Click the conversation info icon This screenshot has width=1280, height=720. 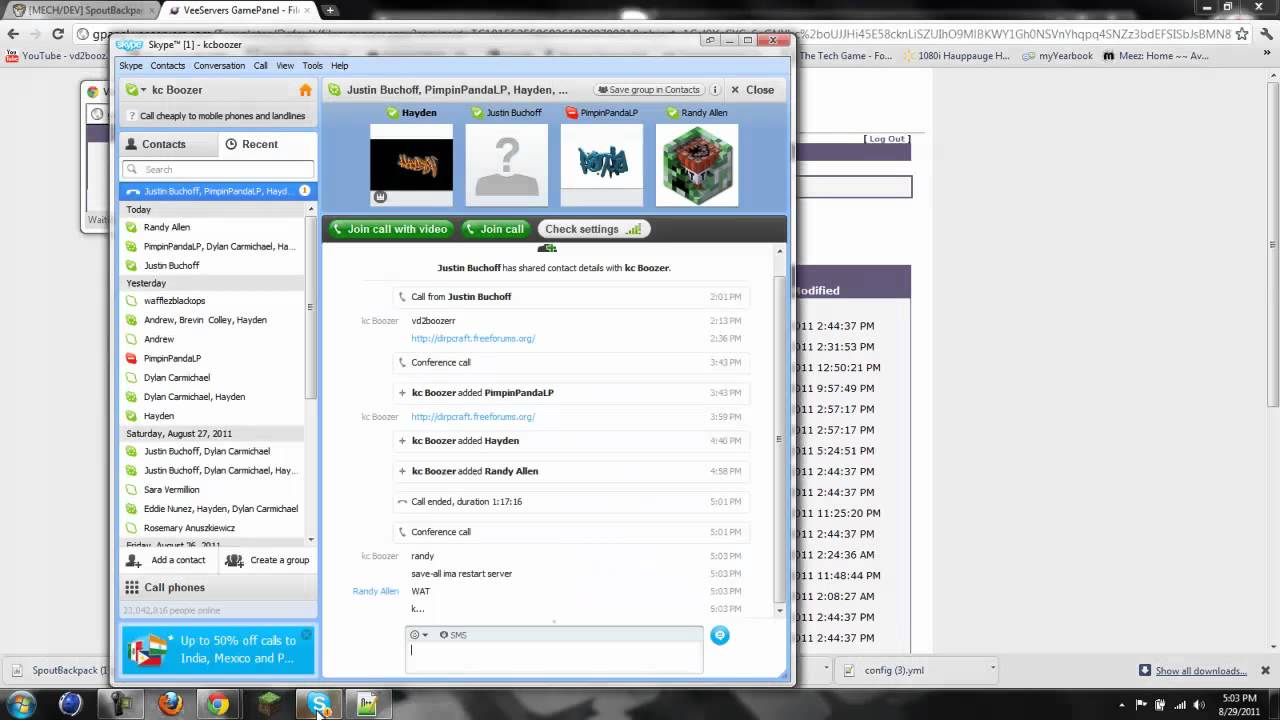pos(715,90)
